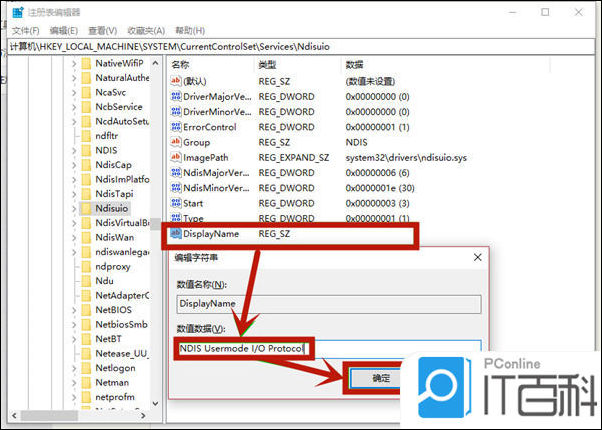Click the Group string value icon
Viewport: 602px width, 430px height.
[x=176, y=142]
